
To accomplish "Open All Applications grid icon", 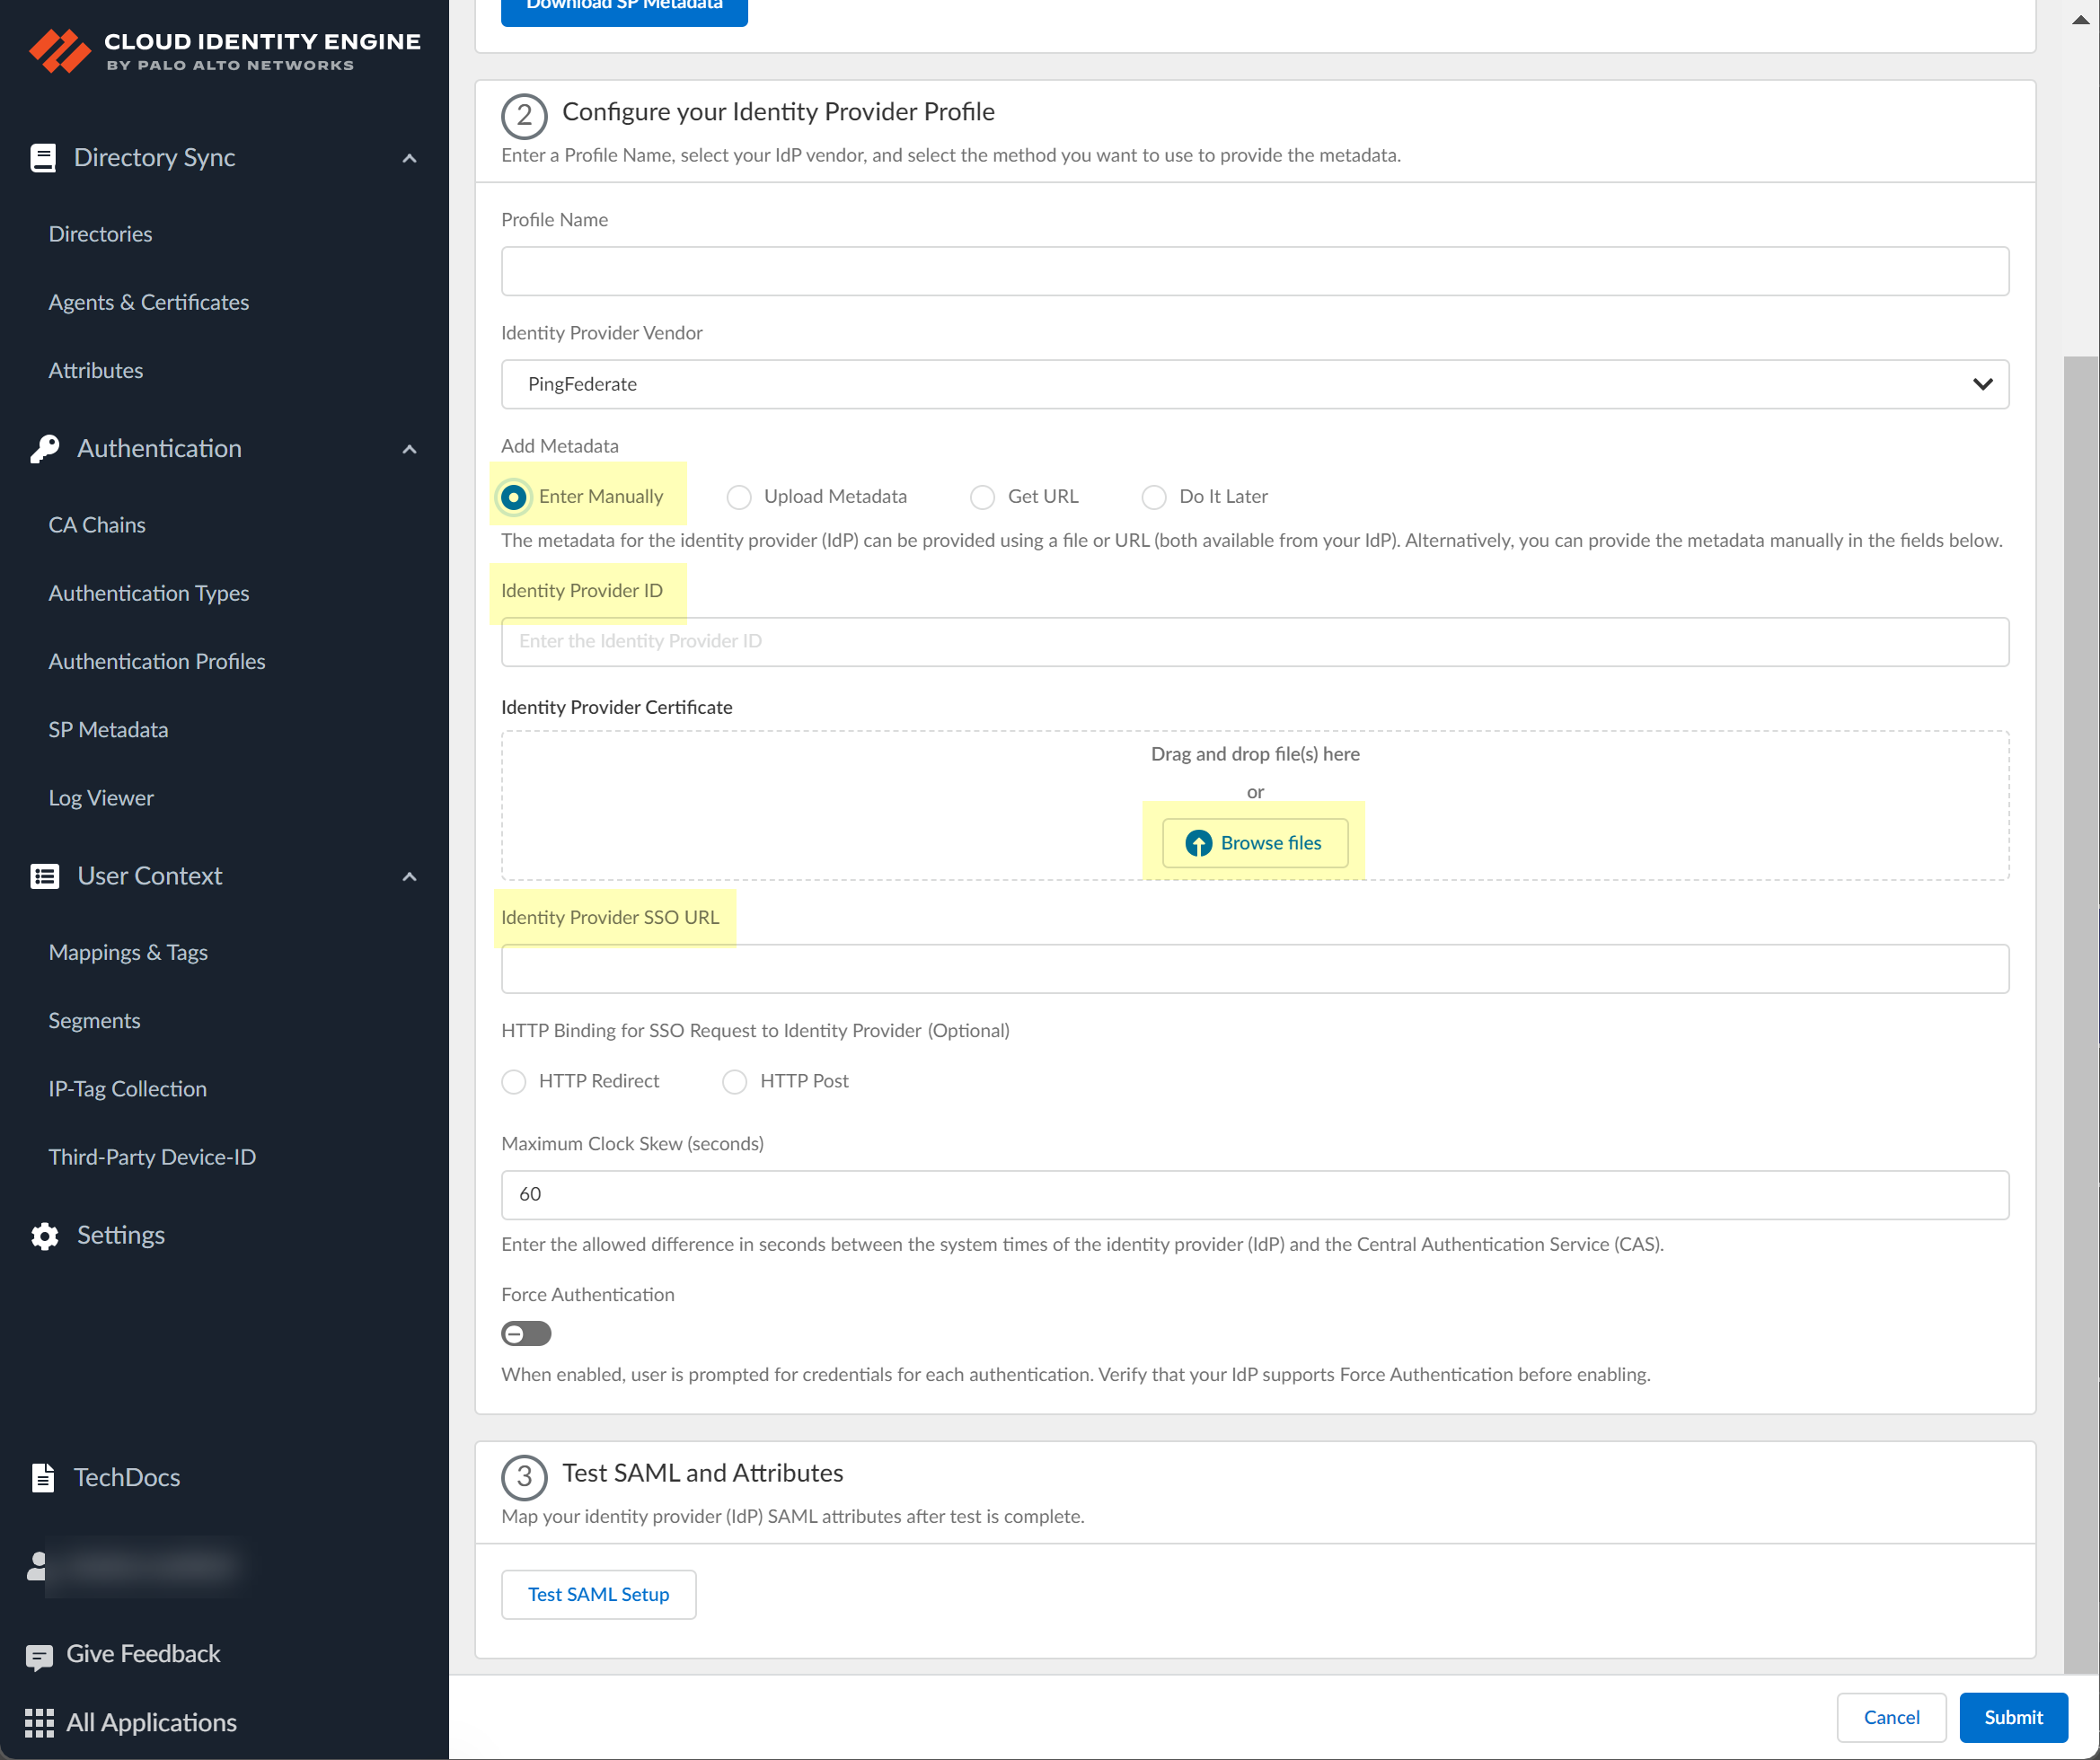I will pyautogui.click(x=39, y=1723).
